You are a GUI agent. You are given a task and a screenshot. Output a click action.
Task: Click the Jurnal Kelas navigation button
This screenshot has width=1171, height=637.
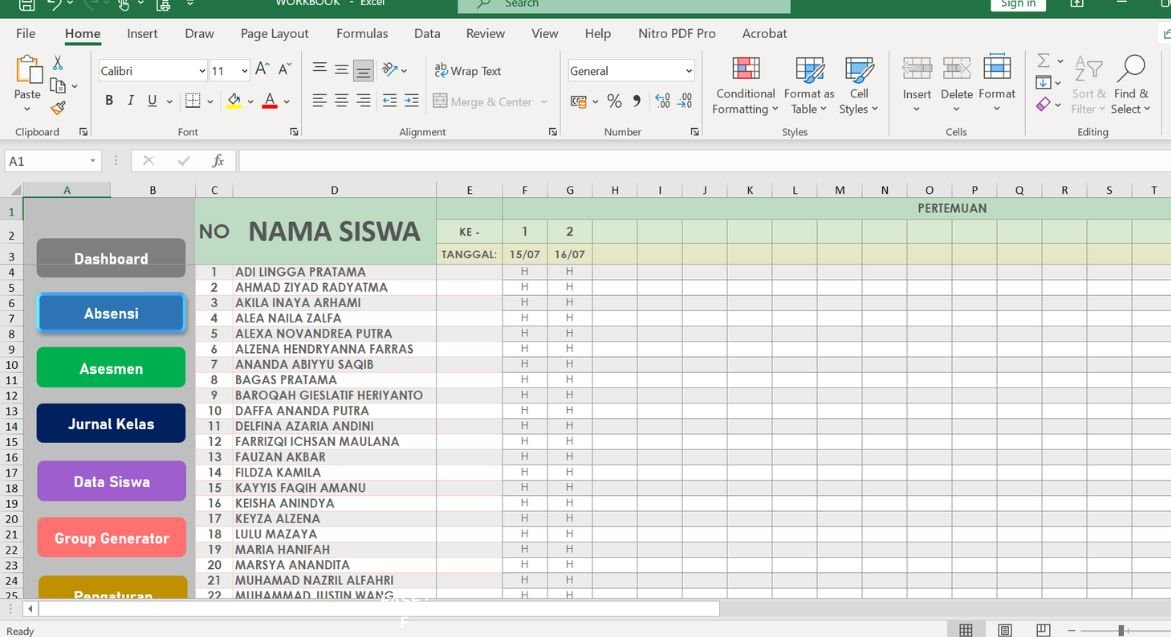[111, 423]
